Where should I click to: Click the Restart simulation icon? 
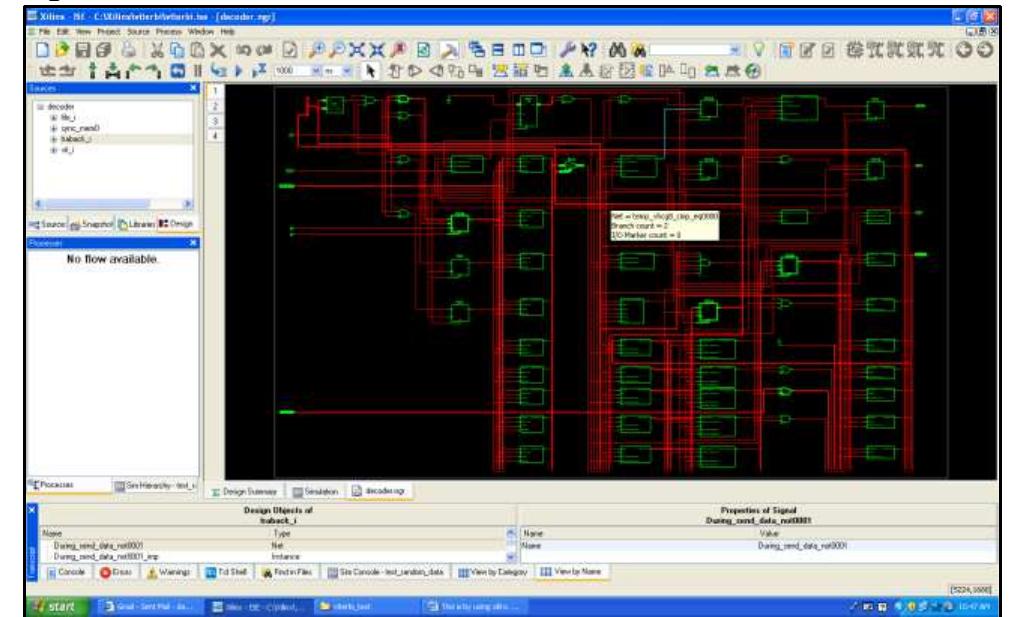178,71
